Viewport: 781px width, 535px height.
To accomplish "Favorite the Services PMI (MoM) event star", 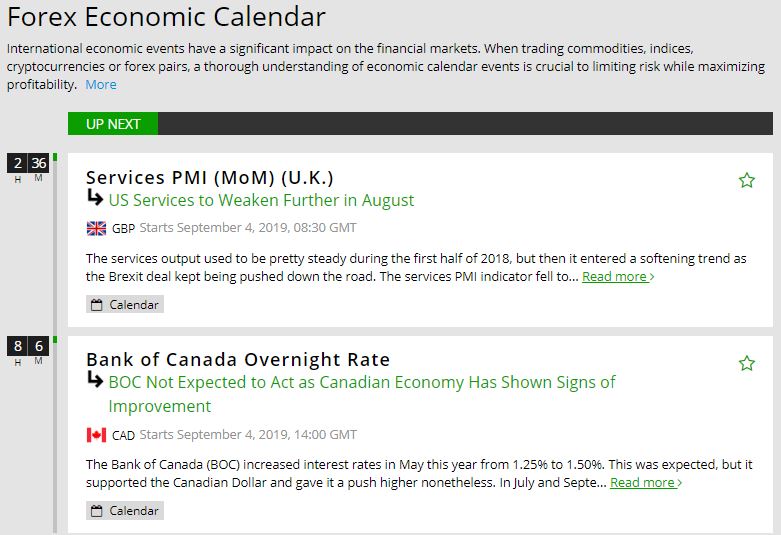I will 746,180.
